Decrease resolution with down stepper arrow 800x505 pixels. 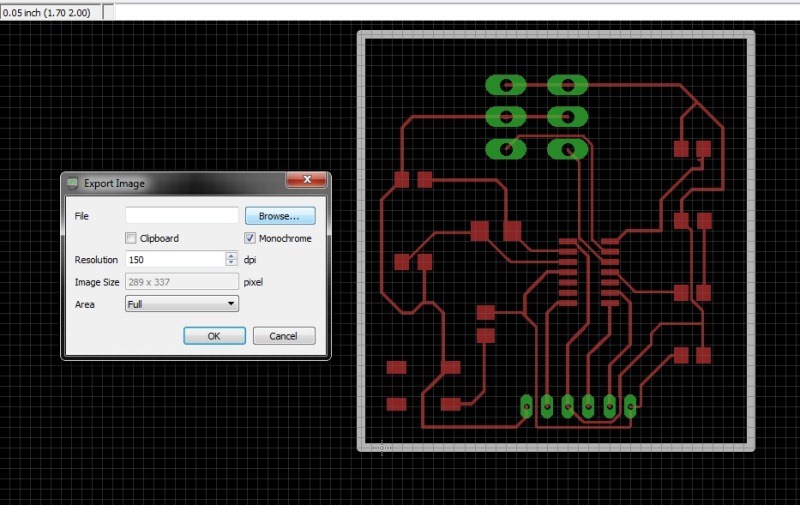click(231, 263)
